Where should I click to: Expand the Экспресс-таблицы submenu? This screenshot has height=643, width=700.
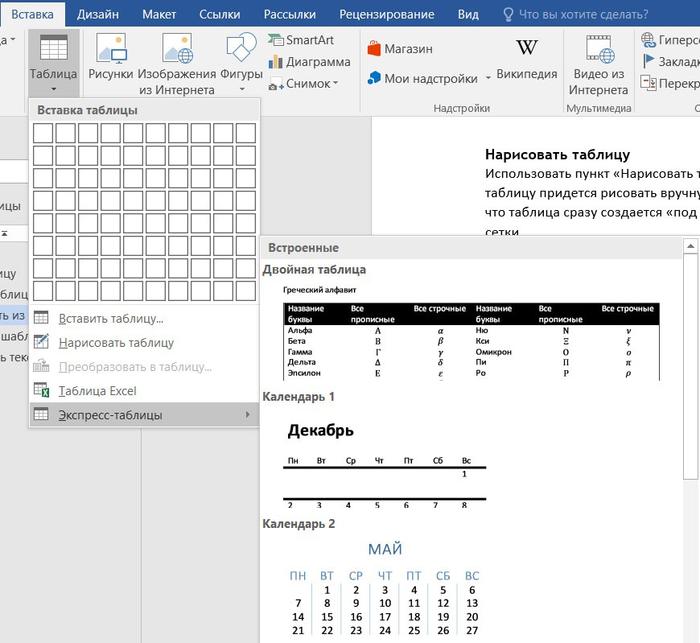pyautogui.click(x=143, y=414)
